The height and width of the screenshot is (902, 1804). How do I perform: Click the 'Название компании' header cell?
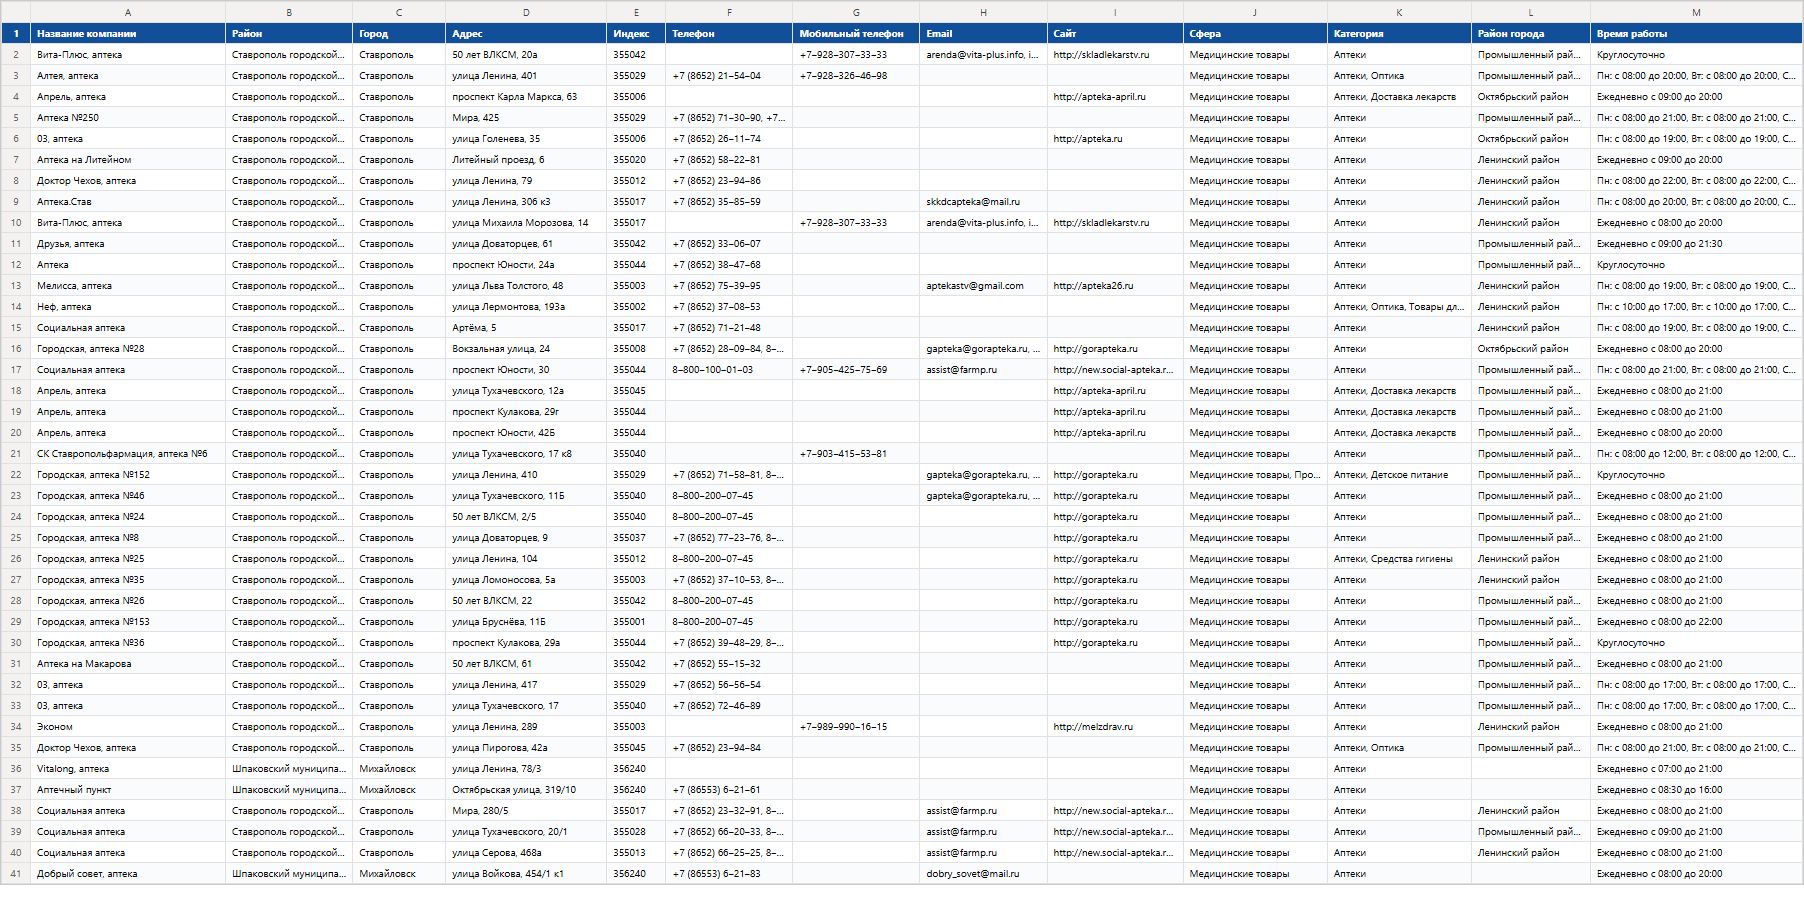click(x=128, y=34)
